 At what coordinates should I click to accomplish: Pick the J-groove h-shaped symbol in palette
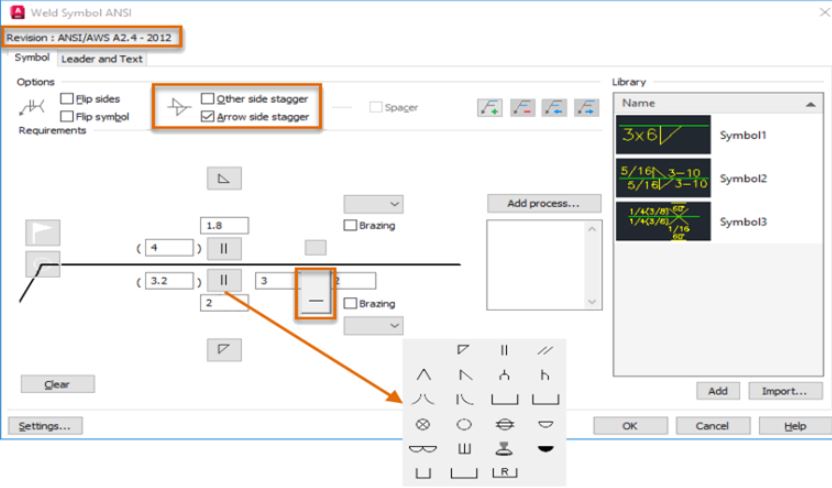545,374
